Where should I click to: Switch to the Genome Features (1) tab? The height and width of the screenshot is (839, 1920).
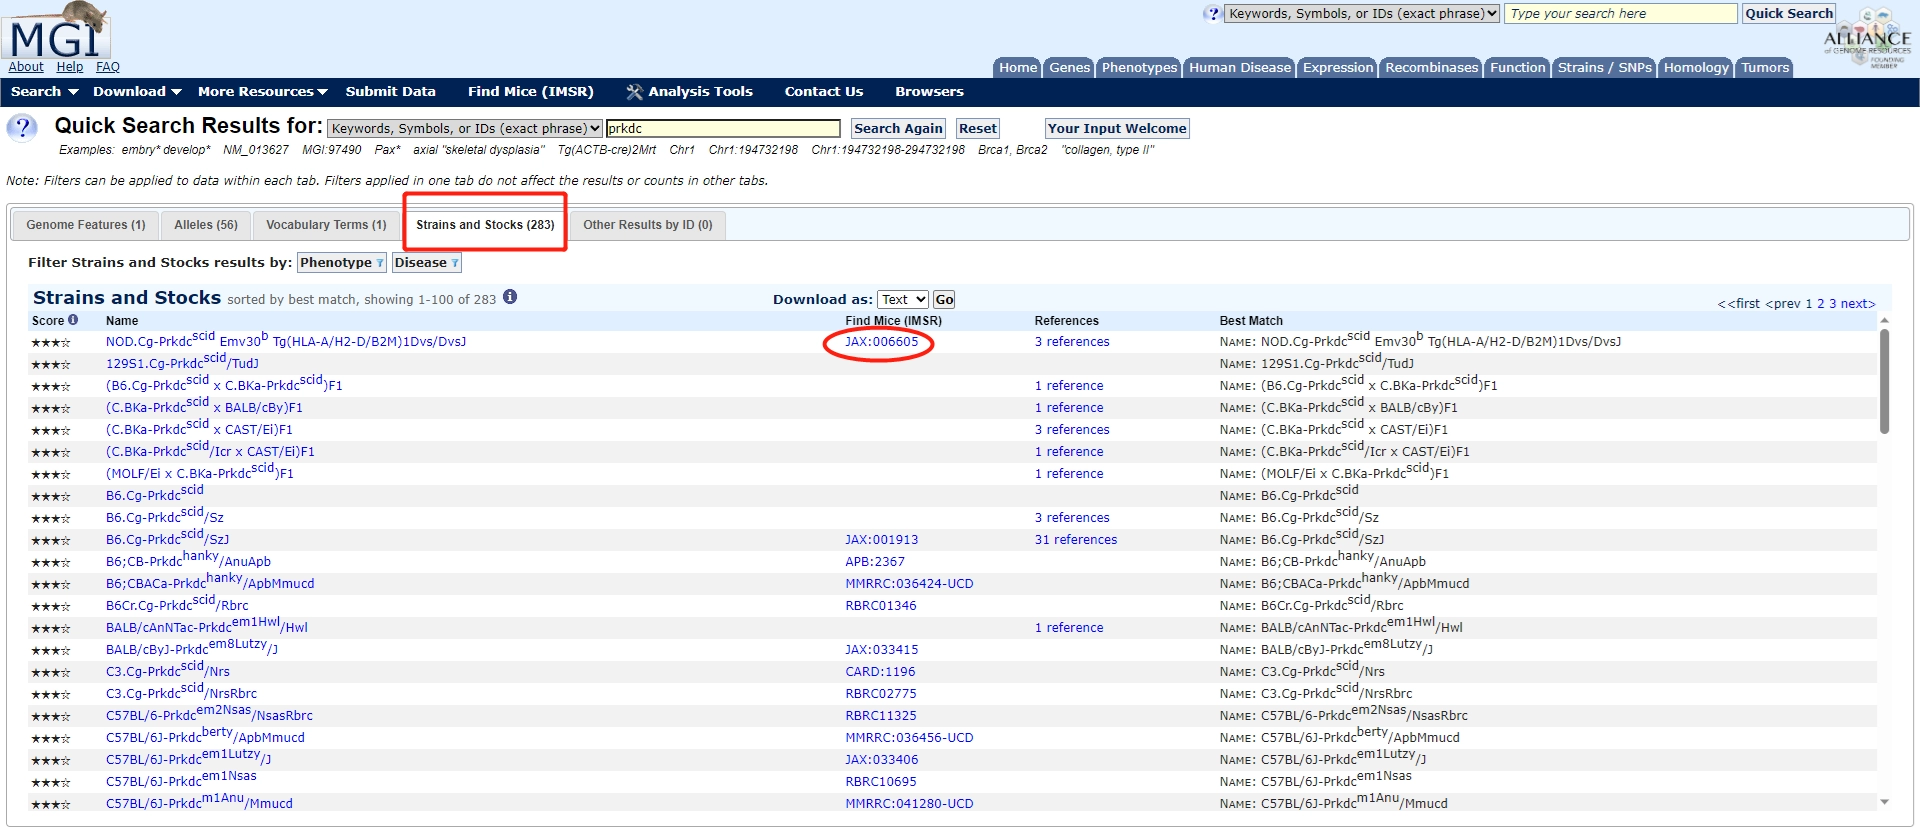[86, 225]
